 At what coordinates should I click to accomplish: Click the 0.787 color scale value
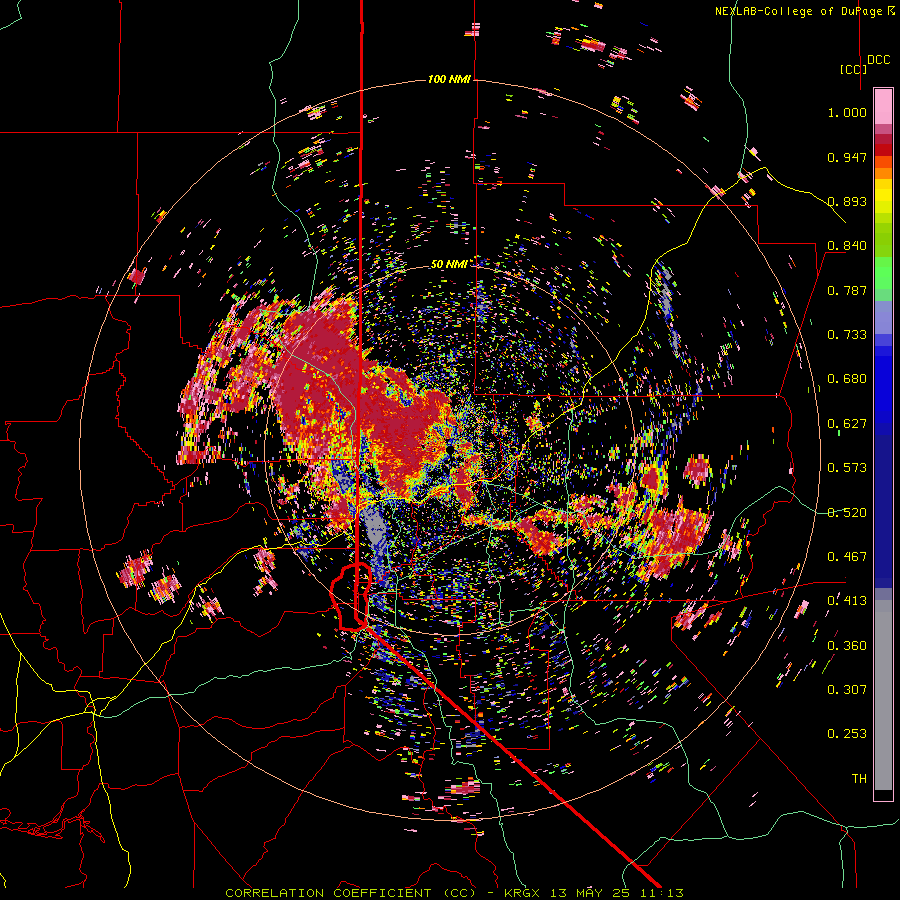tap(847, 290)
